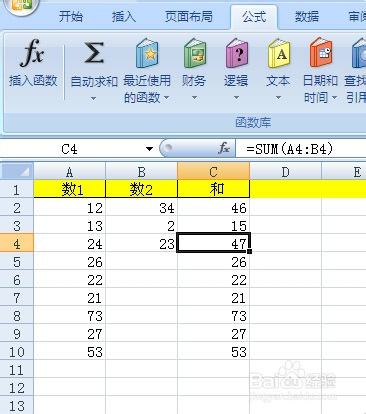This screenshot has width=366, height=414.
Task: Select column B header
Action: pyautogui.click(x=142, y=172)
